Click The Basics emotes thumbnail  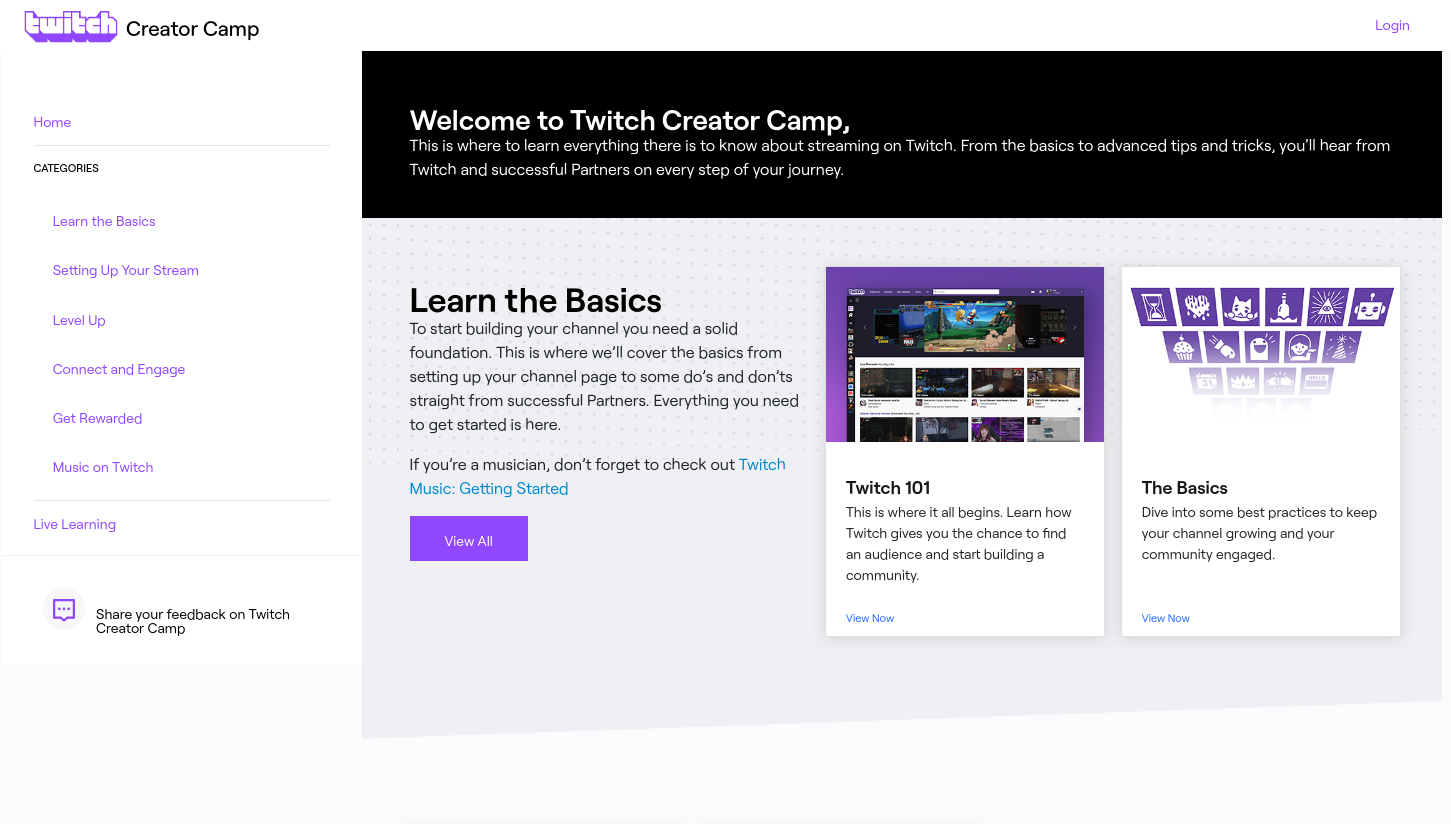click(1261, 354)
